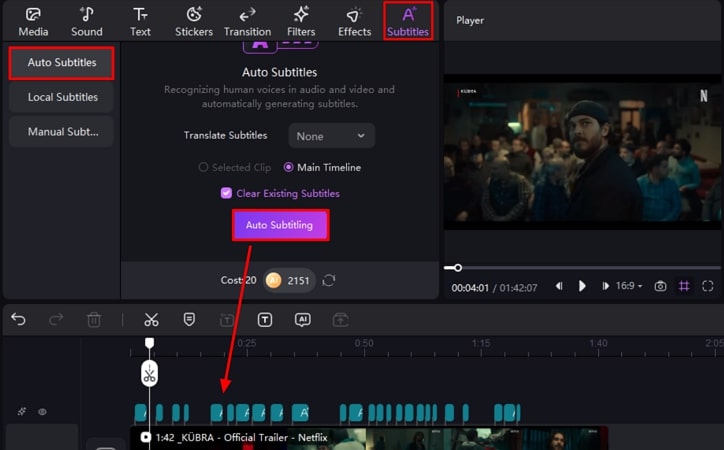Click the marker shield icon

189,319
